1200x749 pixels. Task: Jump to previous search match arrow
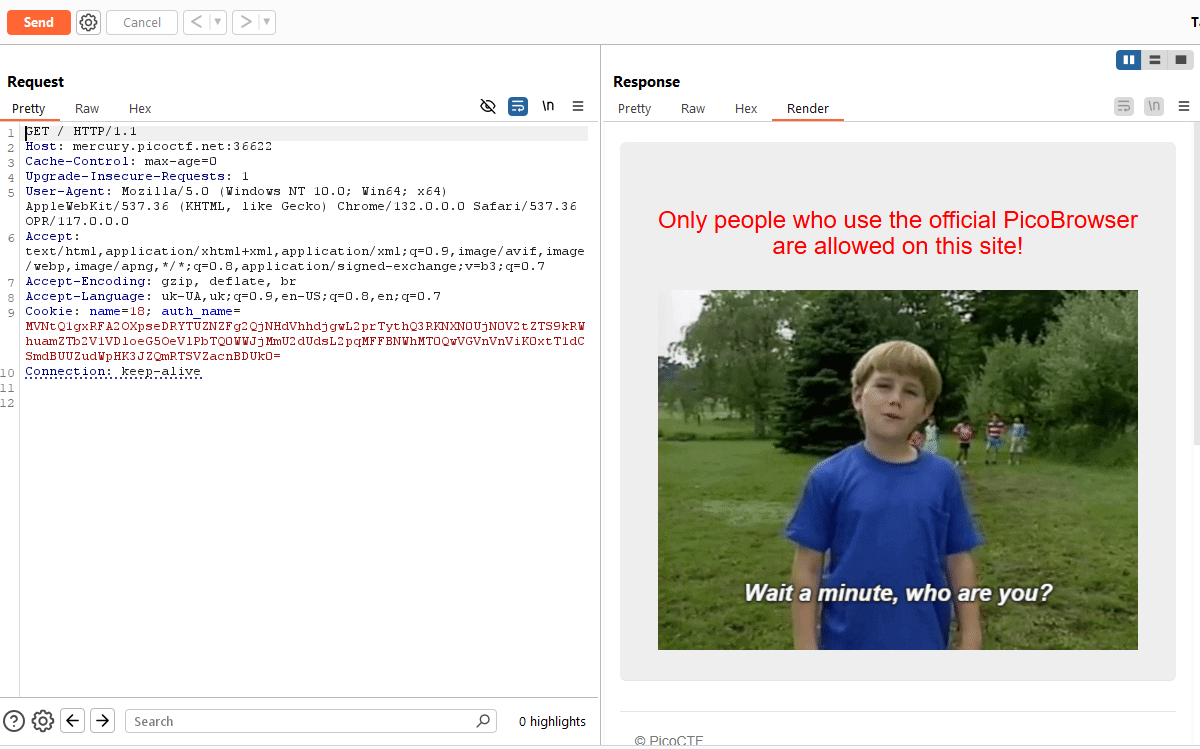(72, 721)
